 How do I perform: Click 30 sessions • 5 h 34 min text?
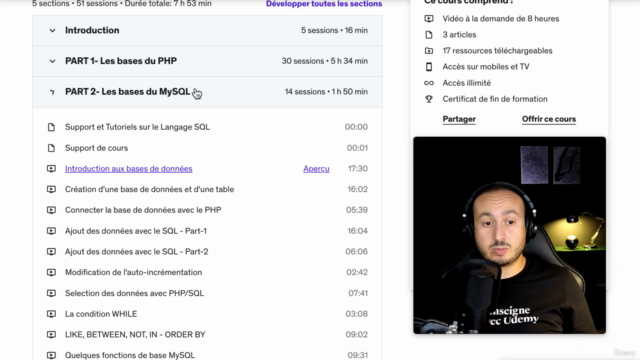325,61
